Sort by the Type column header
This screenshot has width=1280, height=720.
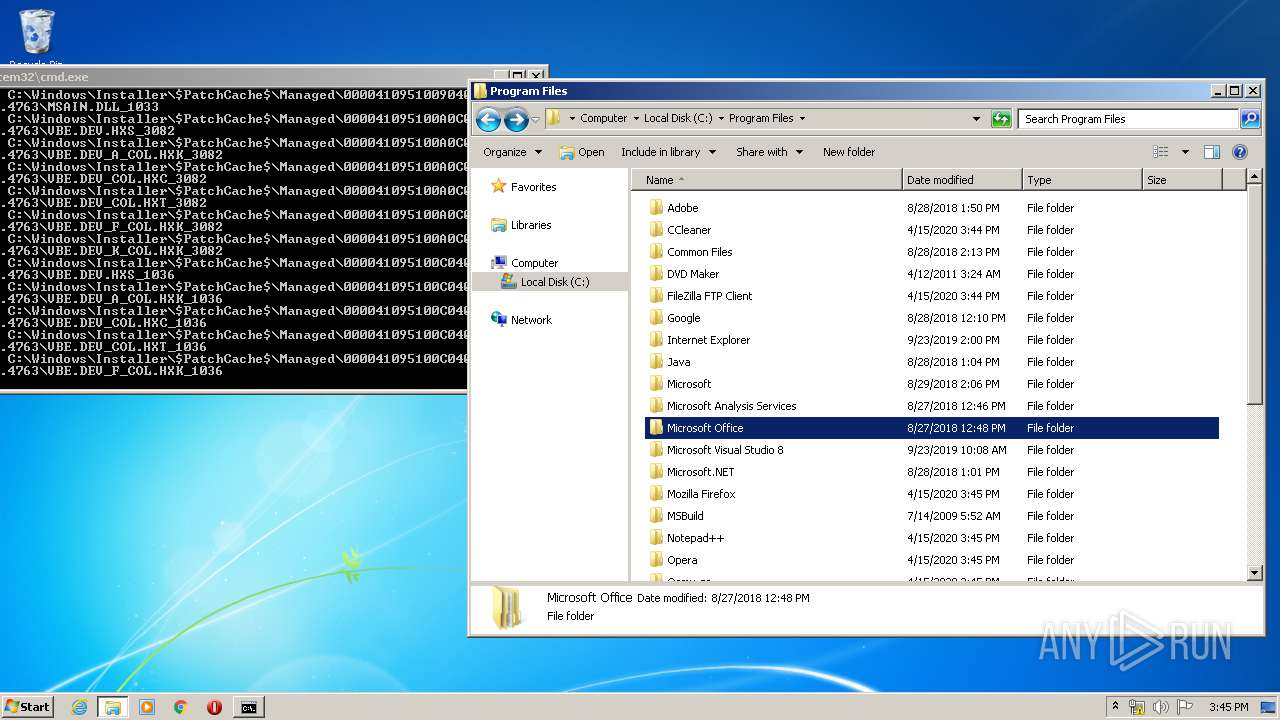click(x=1082, y=180)
